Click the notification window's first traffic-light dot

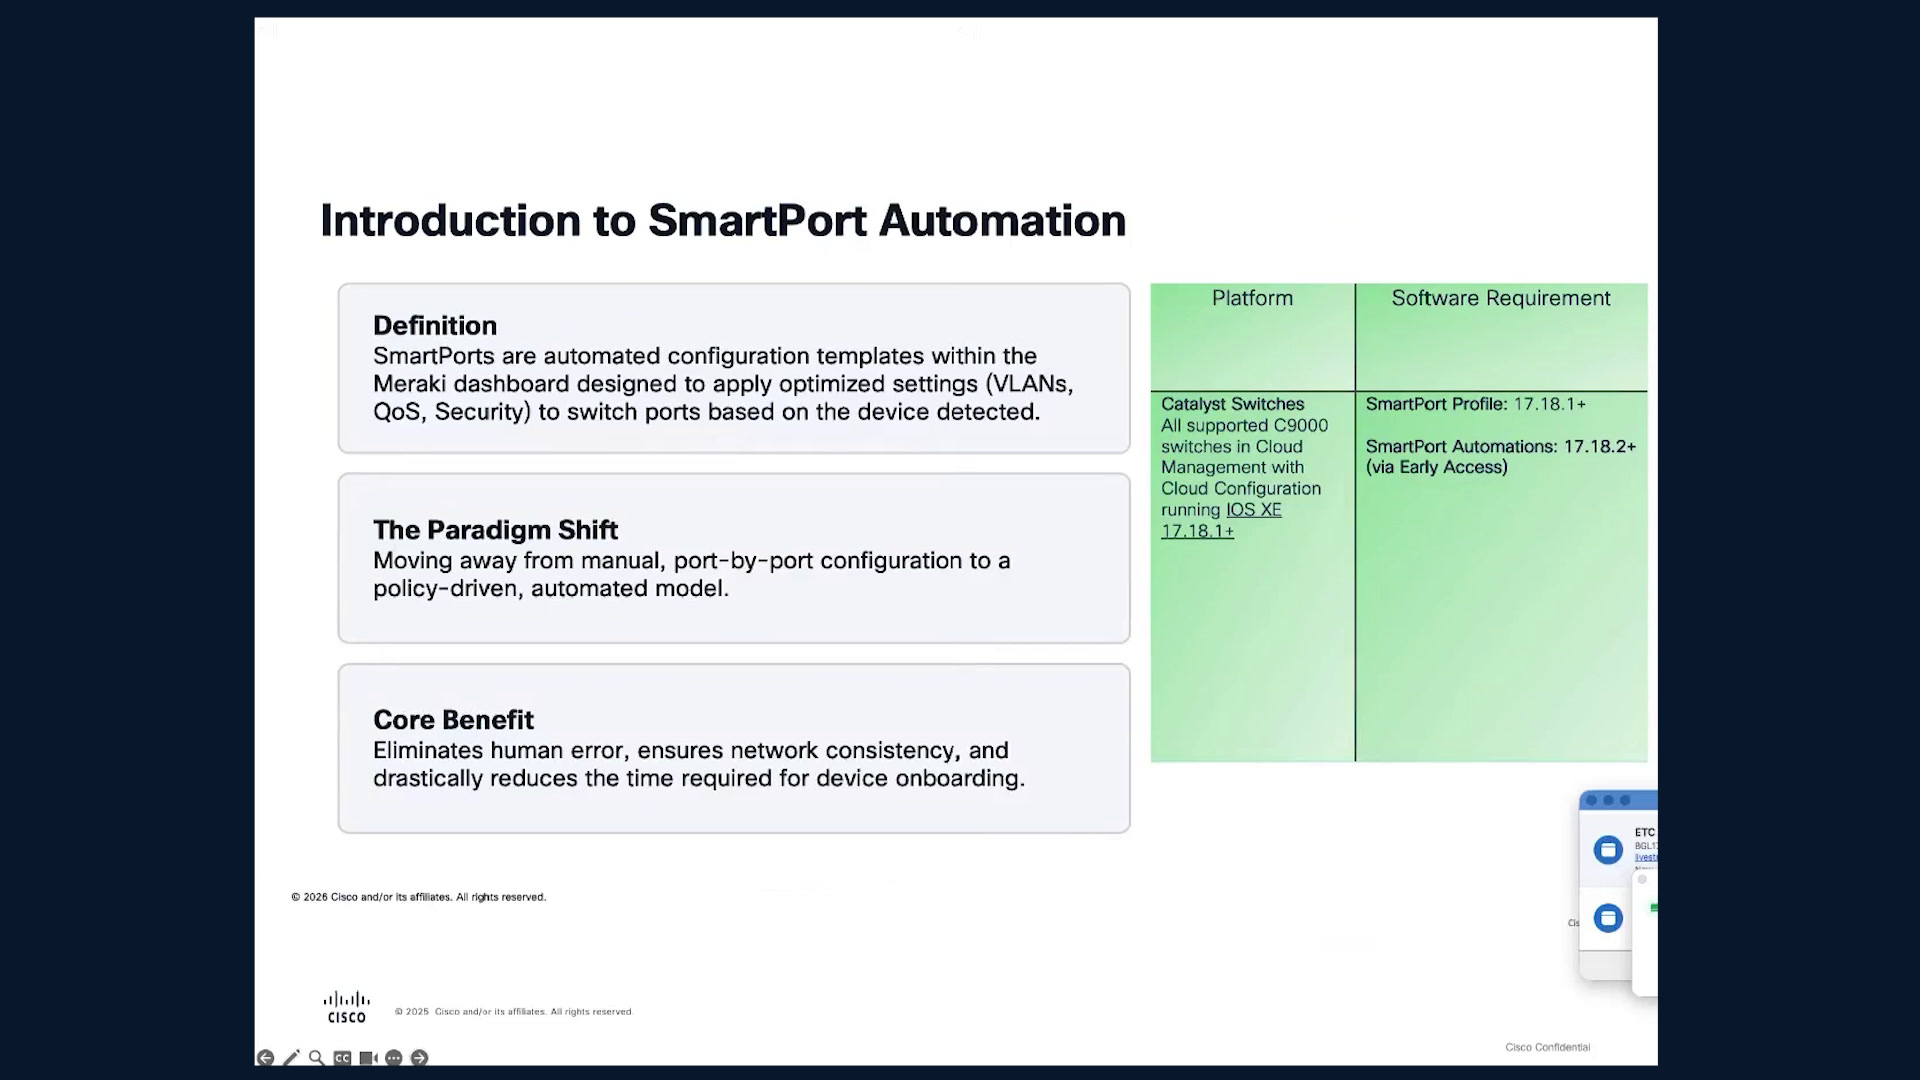click(1592, 800)
